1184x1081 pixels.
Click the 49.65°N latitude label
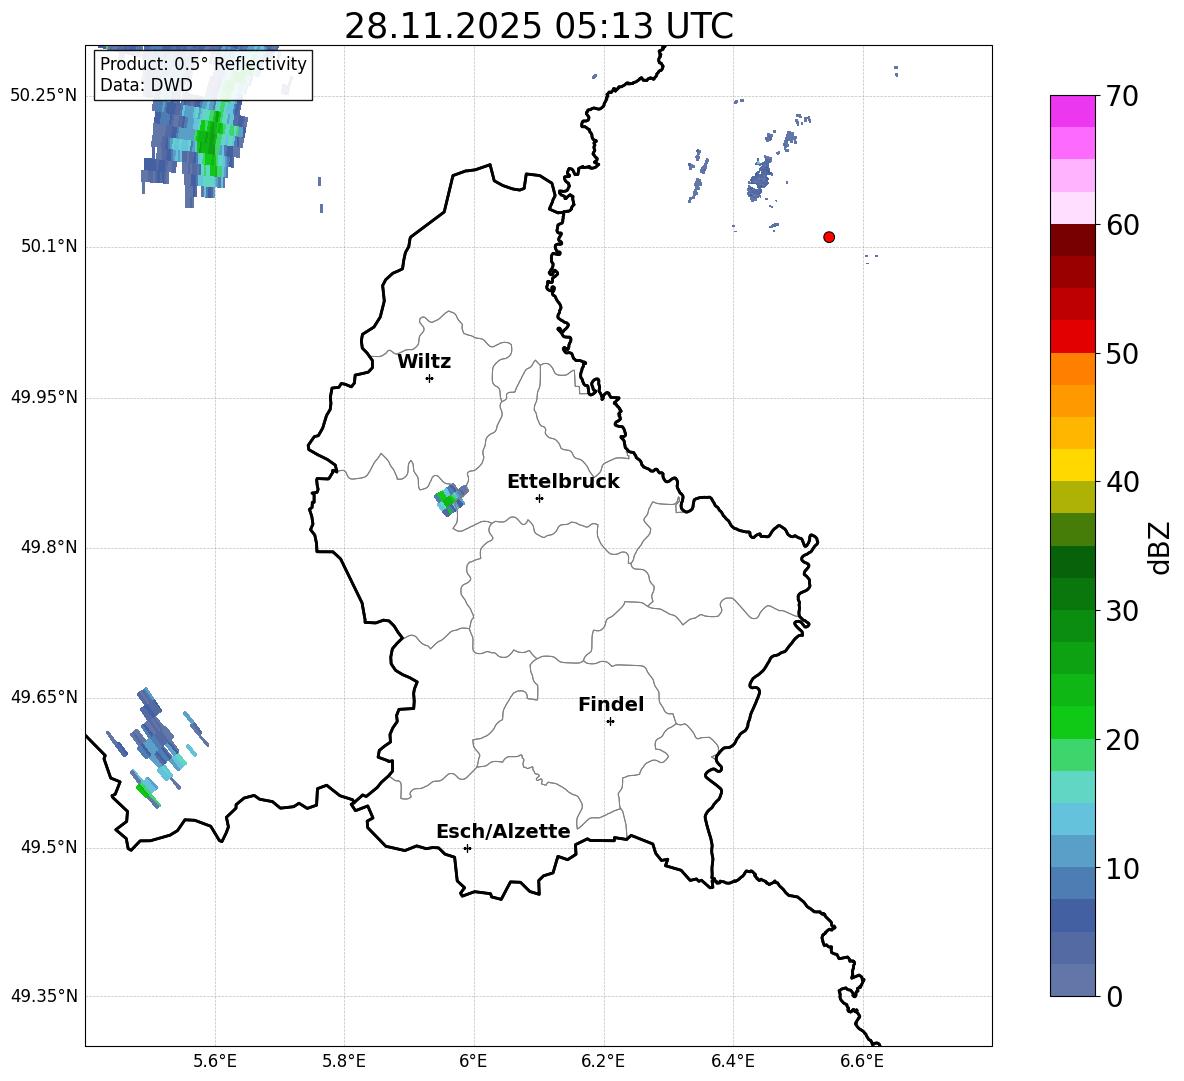[x=44, y=697]
